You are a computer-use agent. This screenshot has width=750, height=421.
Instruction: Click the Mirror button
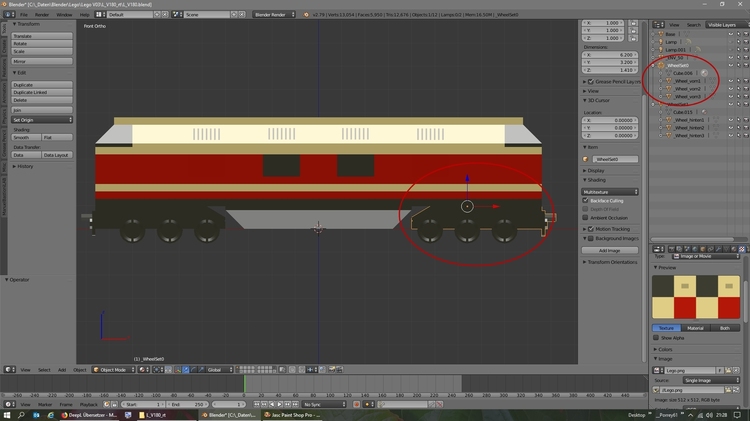(42, 61)
